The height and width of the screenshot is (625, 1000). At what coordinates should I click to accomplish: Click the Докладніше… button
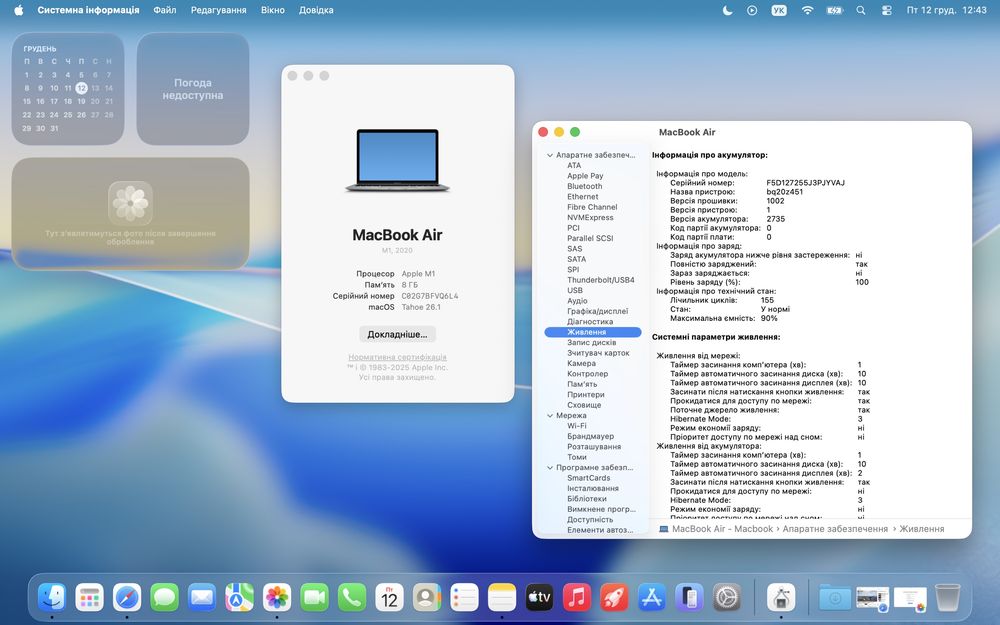click(x=397, y=334)
